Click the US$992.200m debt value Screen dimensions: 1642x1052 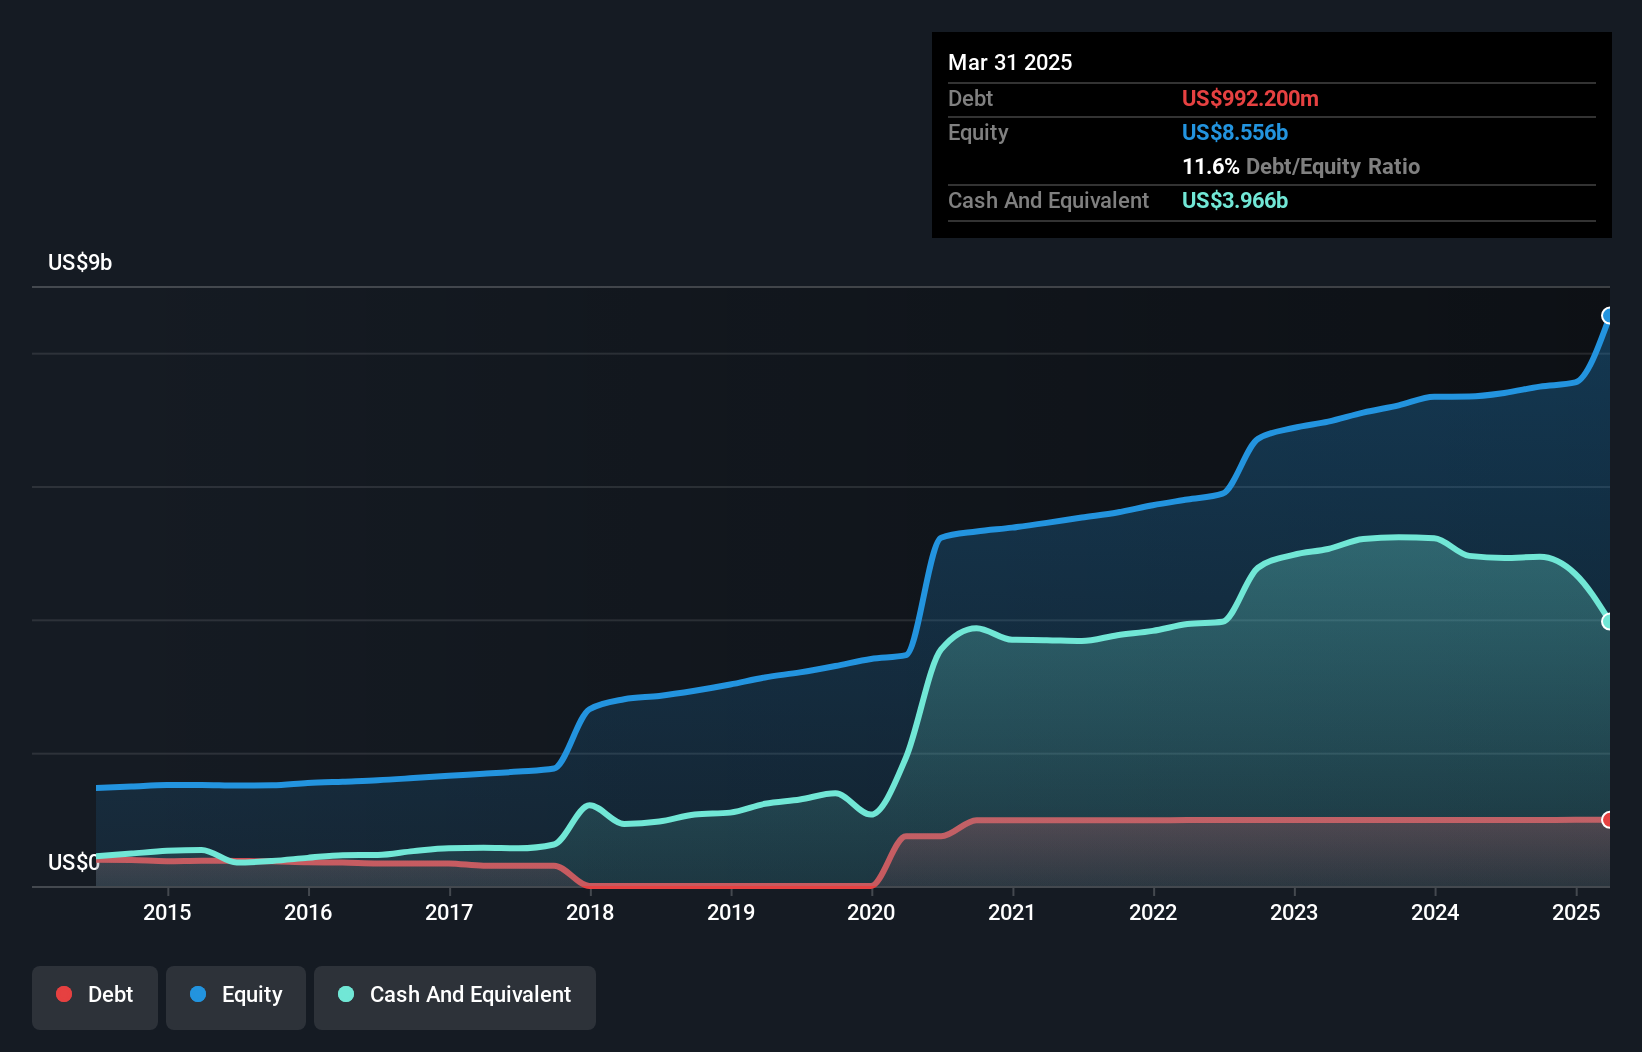[x=1250, y=98]
